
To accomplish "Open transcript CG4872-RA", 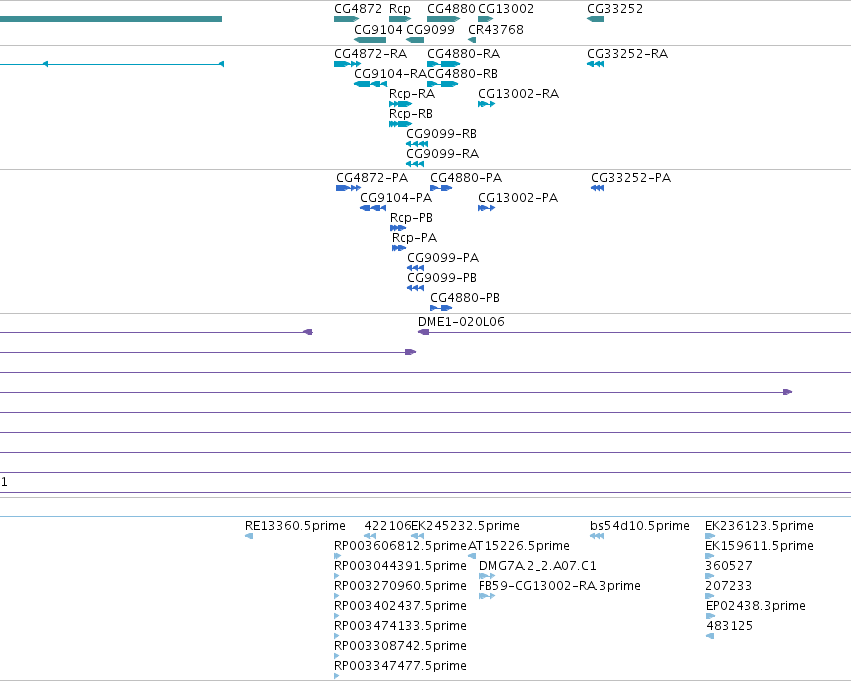I will tap(371, 54).
